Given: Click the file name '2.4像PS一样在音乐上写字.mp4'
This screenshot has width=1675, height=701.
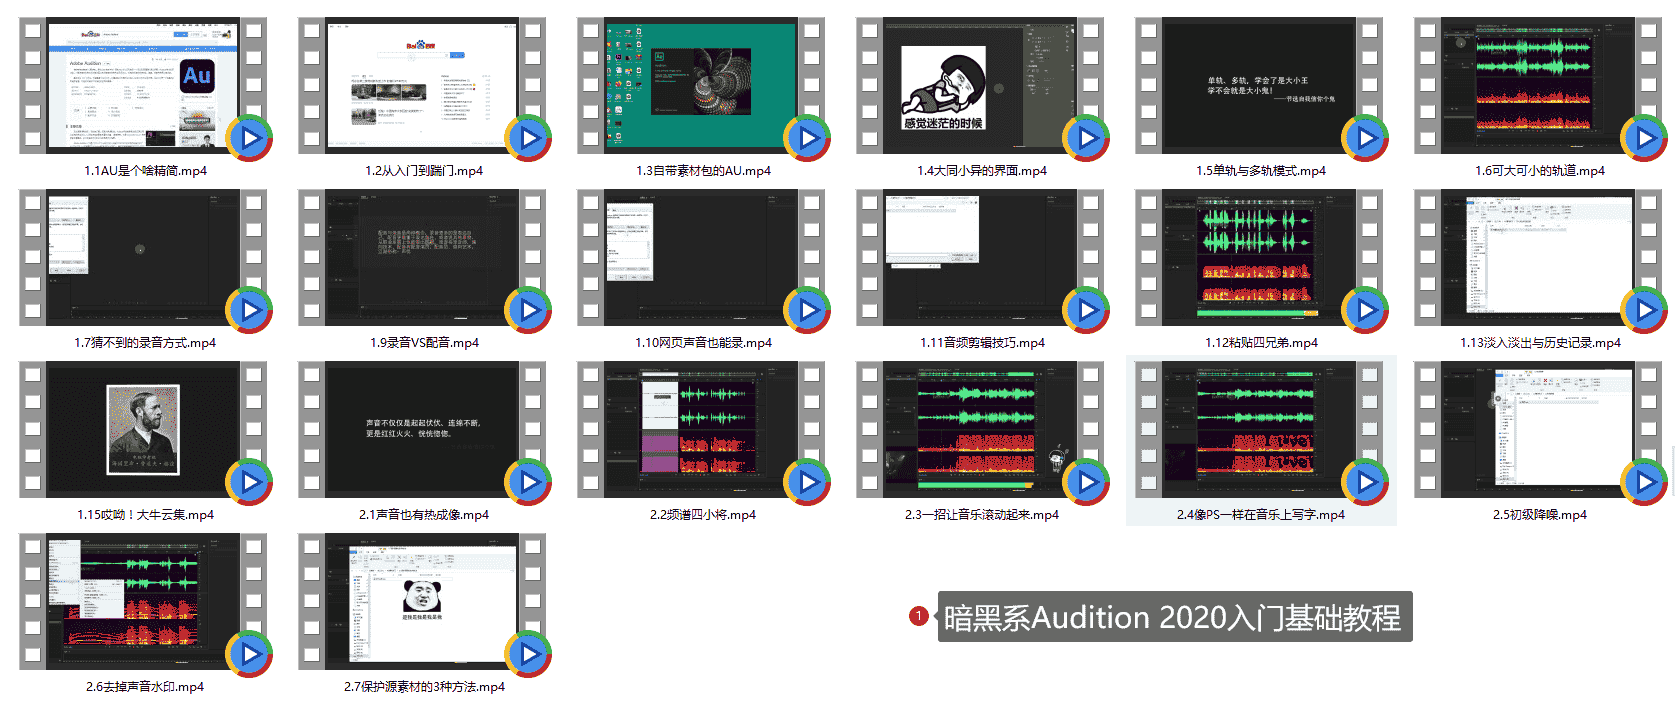Looking at the screenshot, I should tap(1261, 515).
